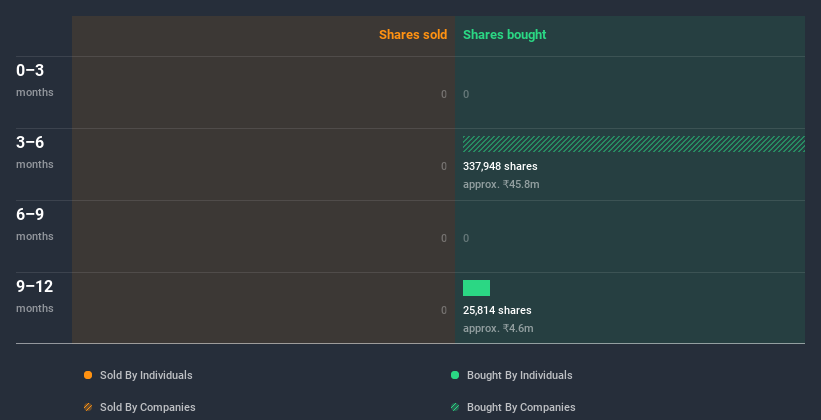821x420 pixels.
Task: Click the shares sold zero in 6–9 months
Action: pyautogui.click(x=444, y=238)
